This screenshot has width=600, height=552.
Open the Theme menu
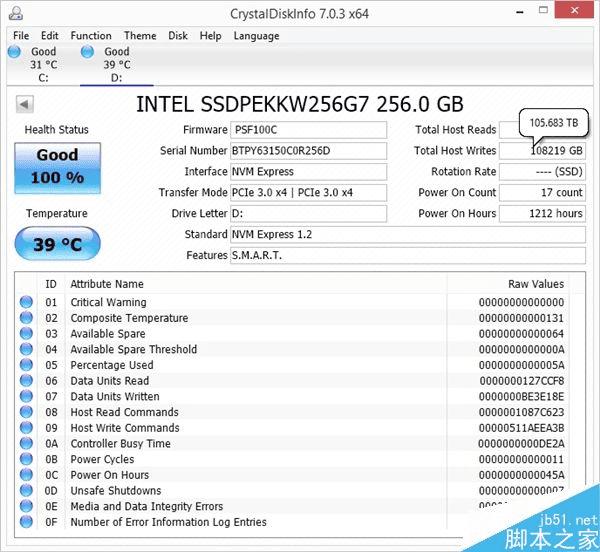140,36
